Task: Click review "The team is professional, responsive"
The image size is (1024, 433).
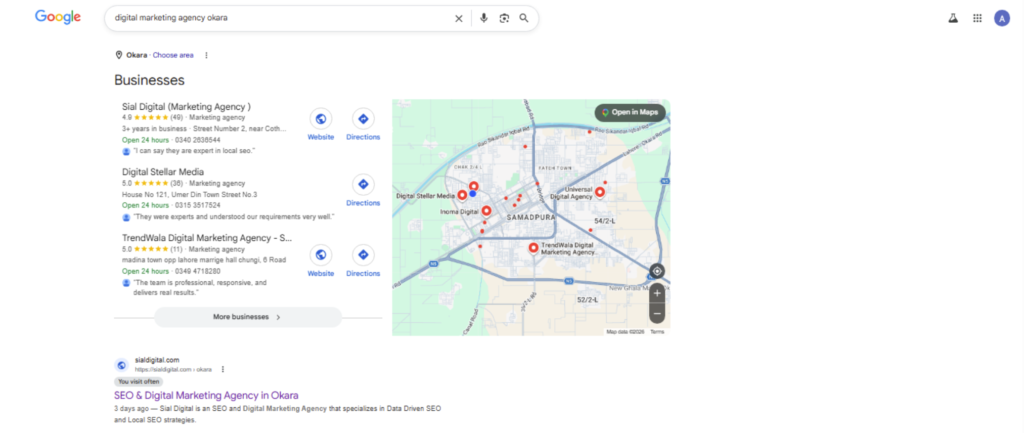Action: (x=200, y=287)
